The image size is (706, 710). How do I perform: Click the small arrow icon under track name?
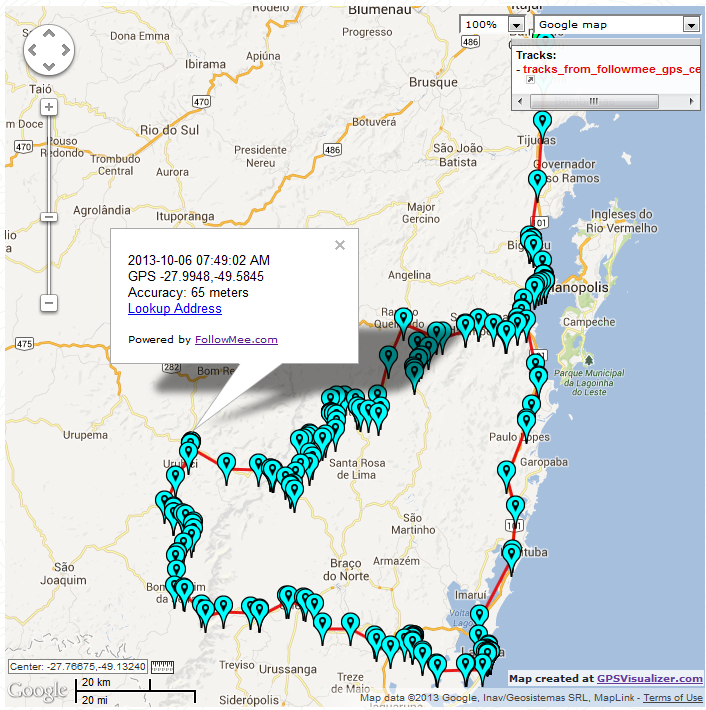[530, 80]
